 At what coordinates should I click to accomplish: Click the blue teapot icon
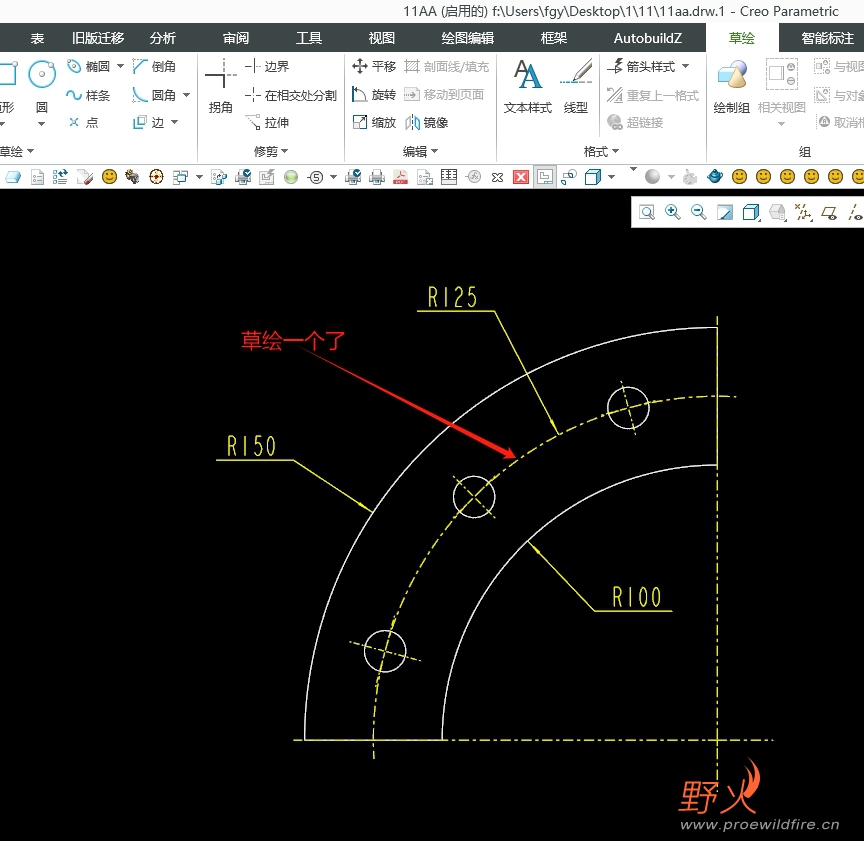pyautogui.click(x=715, y=177)
